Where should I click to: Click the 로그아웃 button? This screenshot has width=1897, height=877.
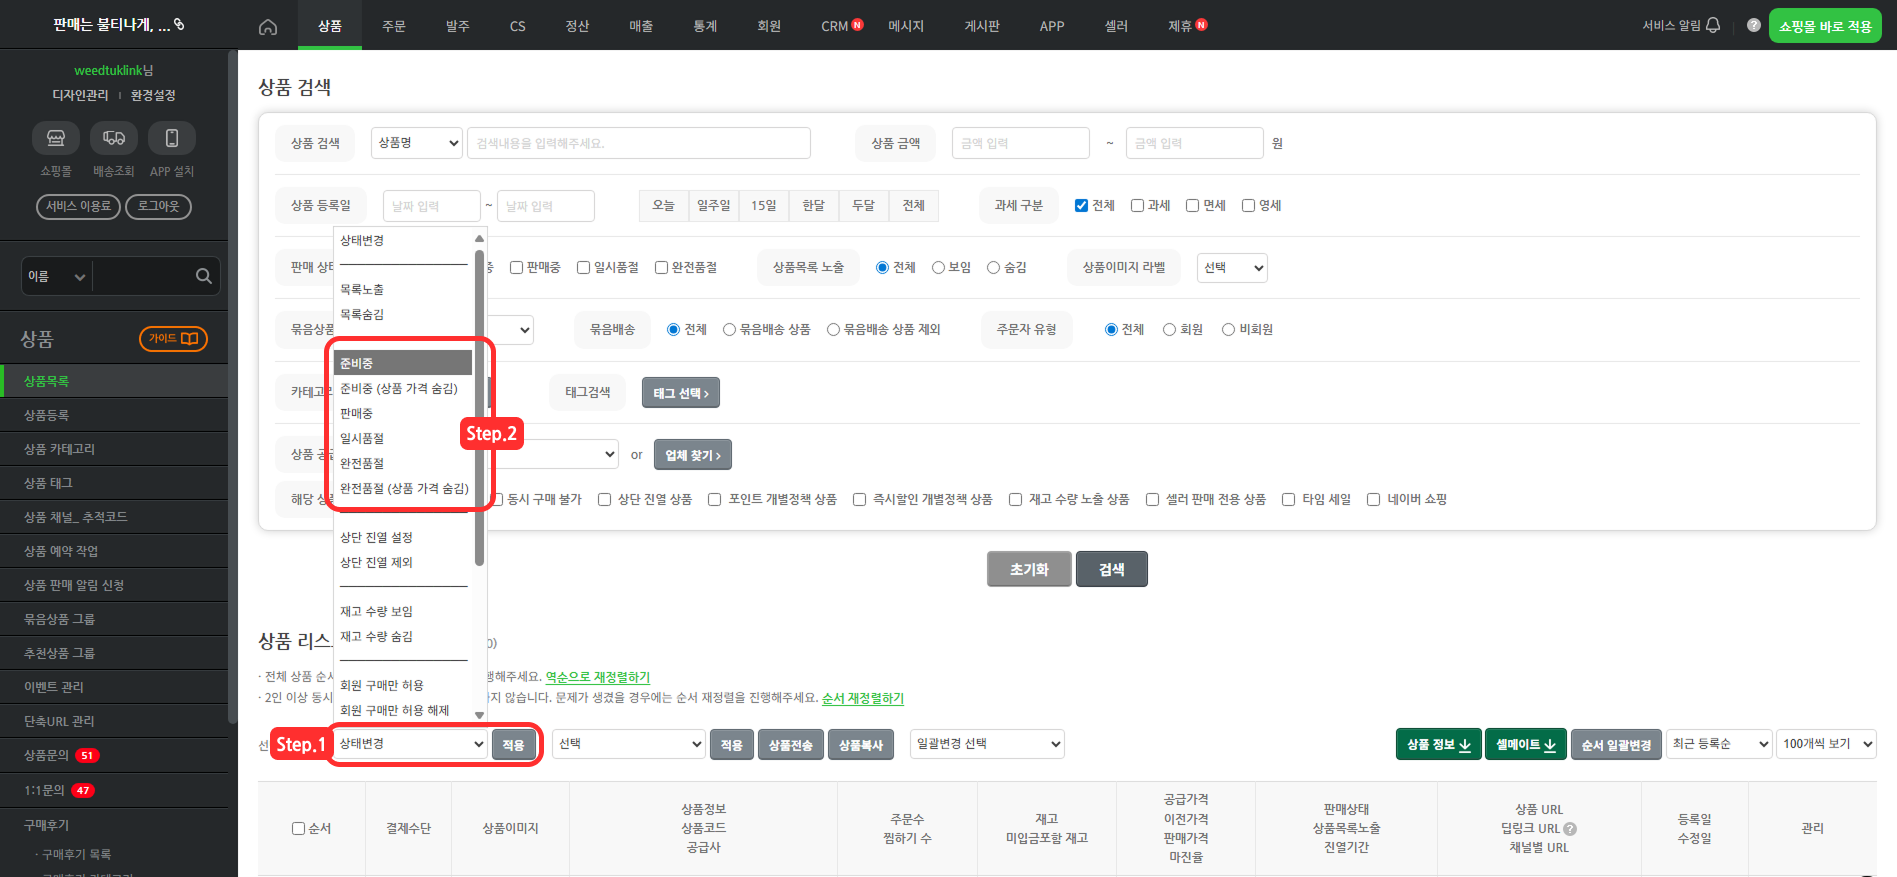(x=158, y=206)
